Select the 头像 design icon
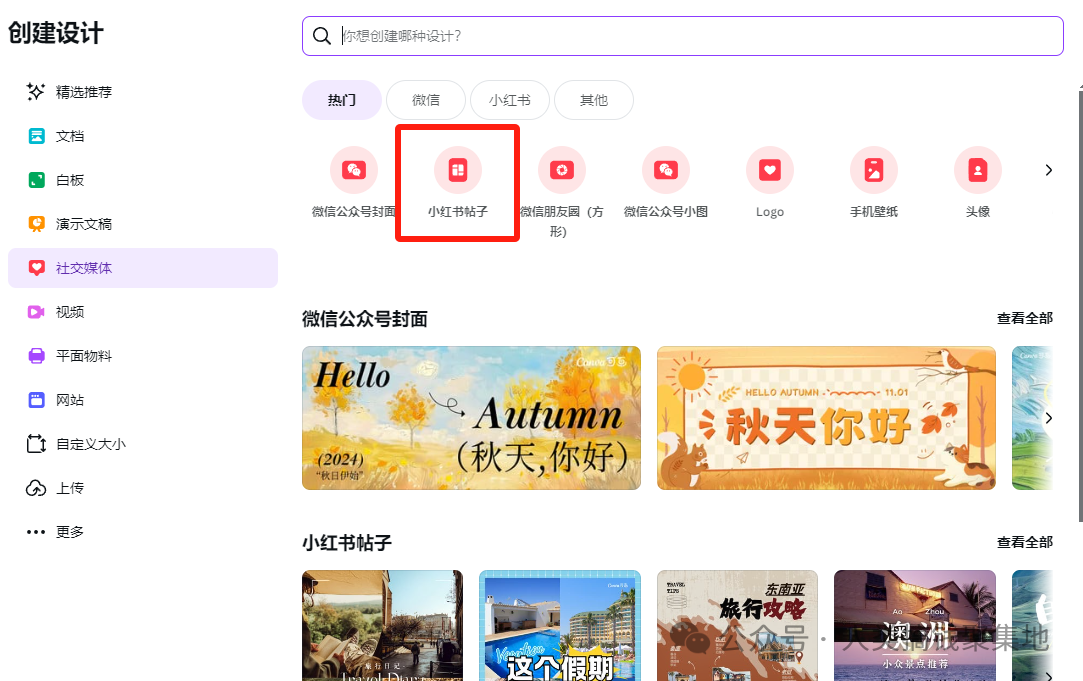 coord(977,169)
